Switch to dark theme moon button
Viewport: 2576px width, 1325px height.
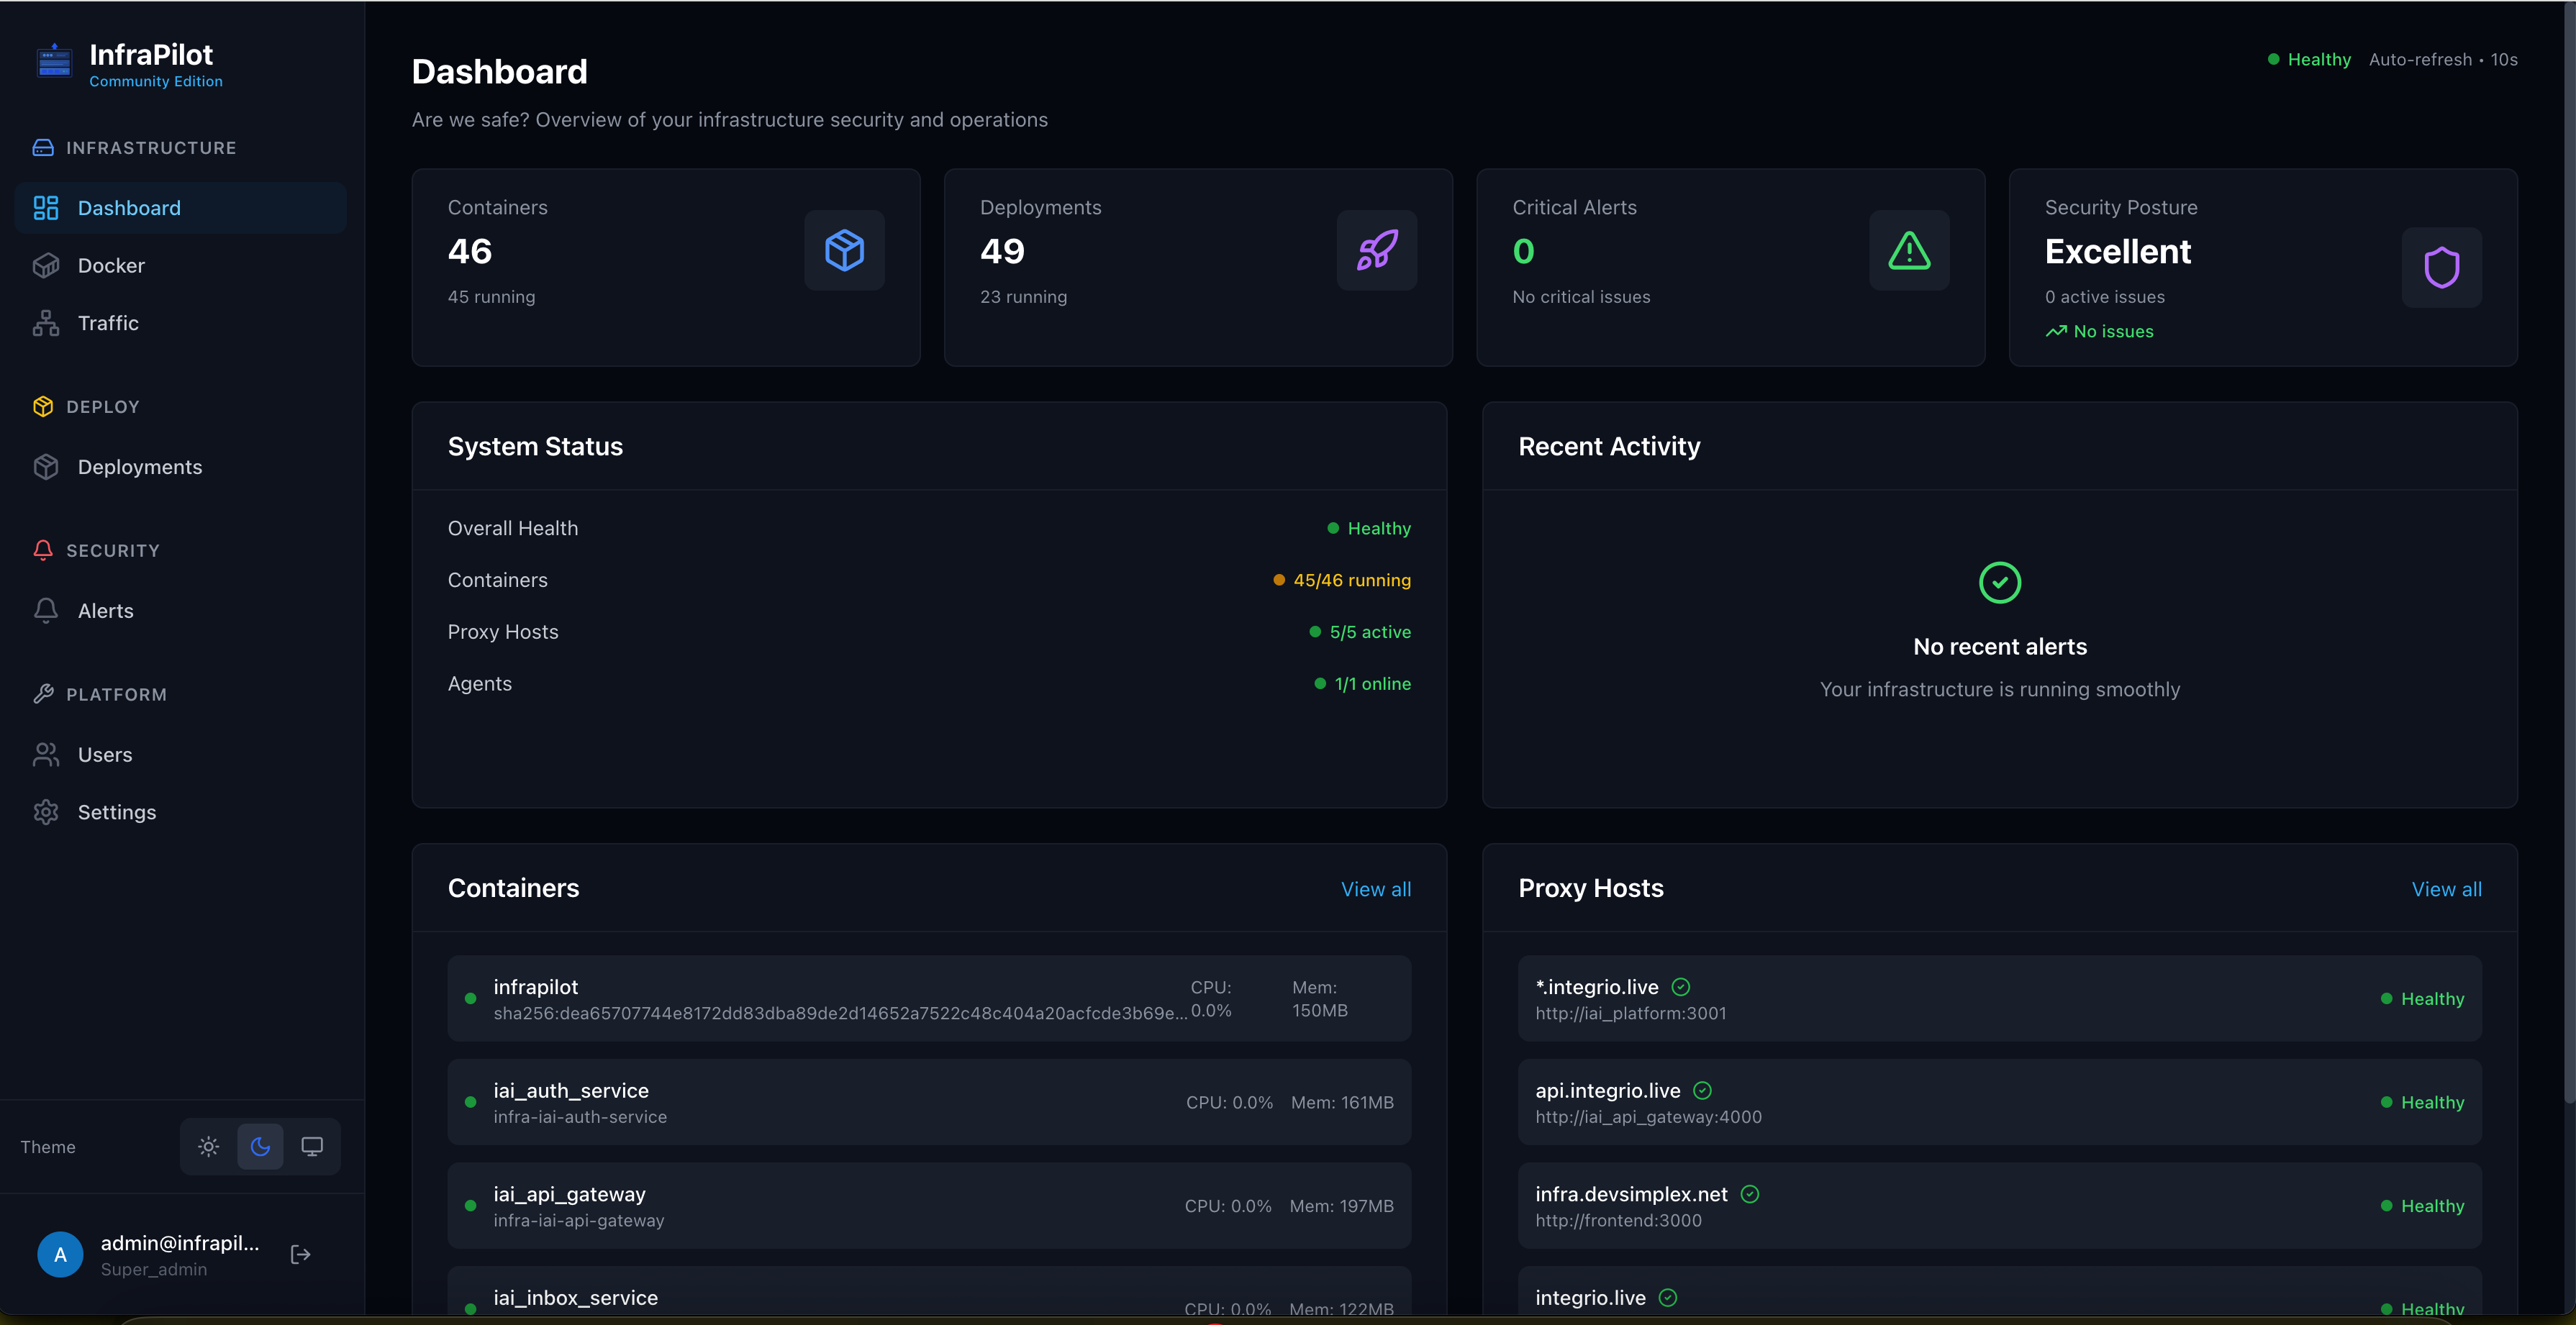pos(260,1147)
